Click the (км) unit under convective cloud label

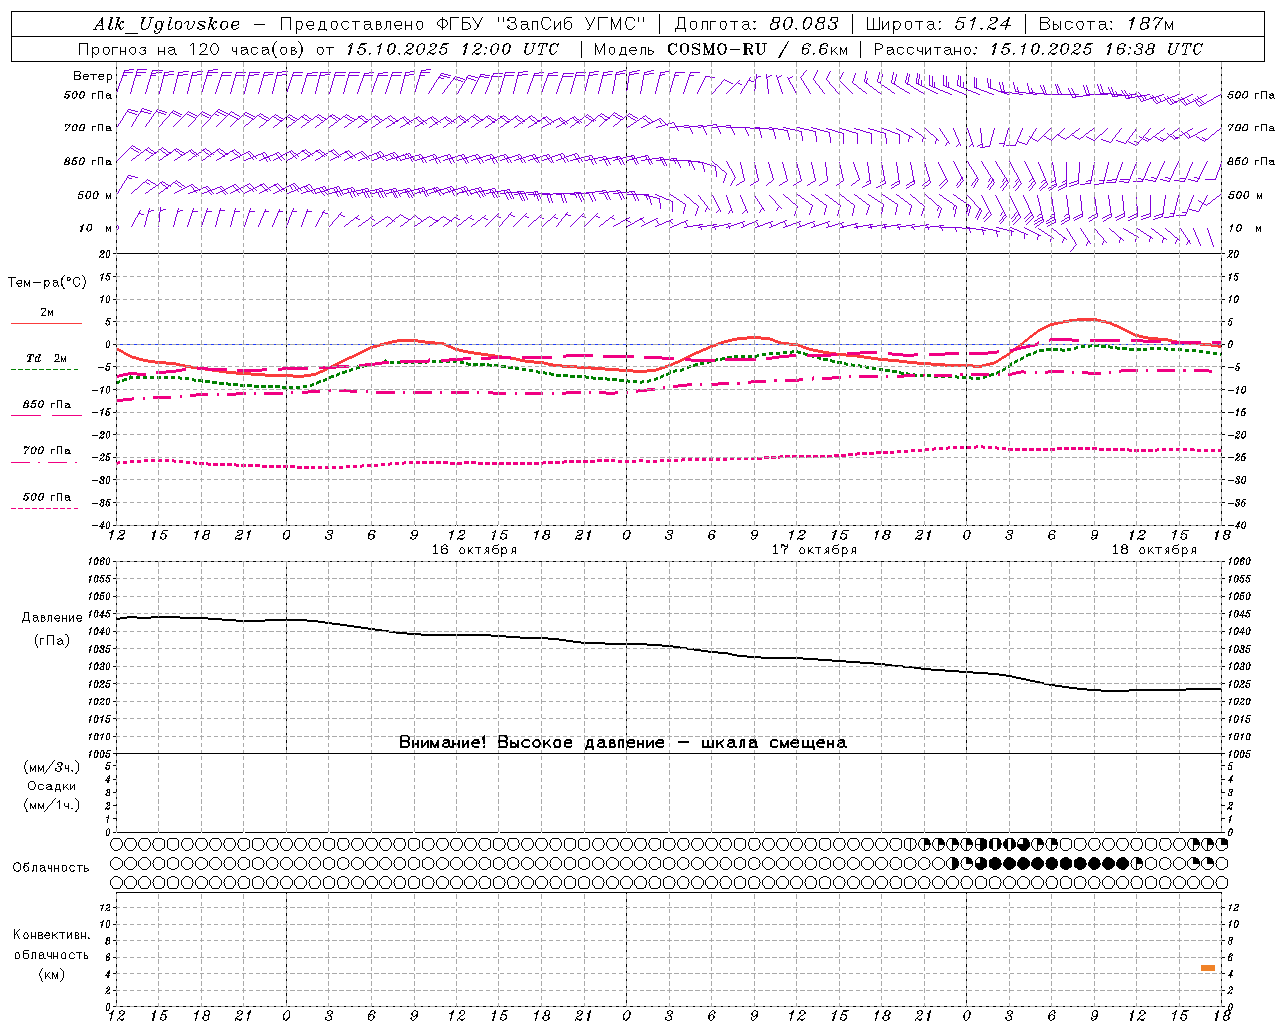[x=51, y=974]
